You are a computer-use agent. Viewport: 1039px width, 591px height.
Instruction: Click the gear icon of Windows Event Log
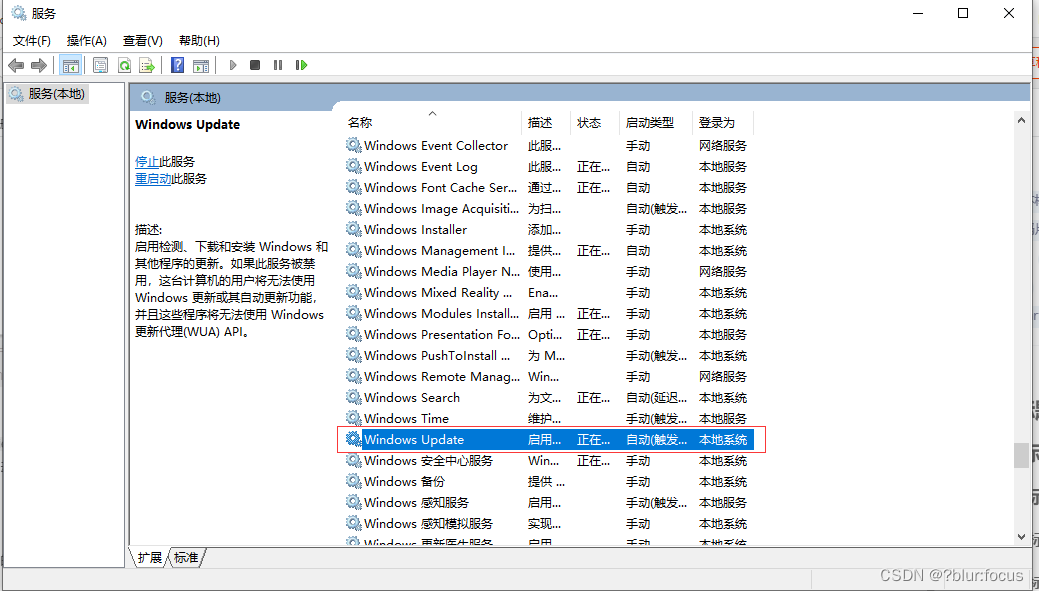click(354, 166)
